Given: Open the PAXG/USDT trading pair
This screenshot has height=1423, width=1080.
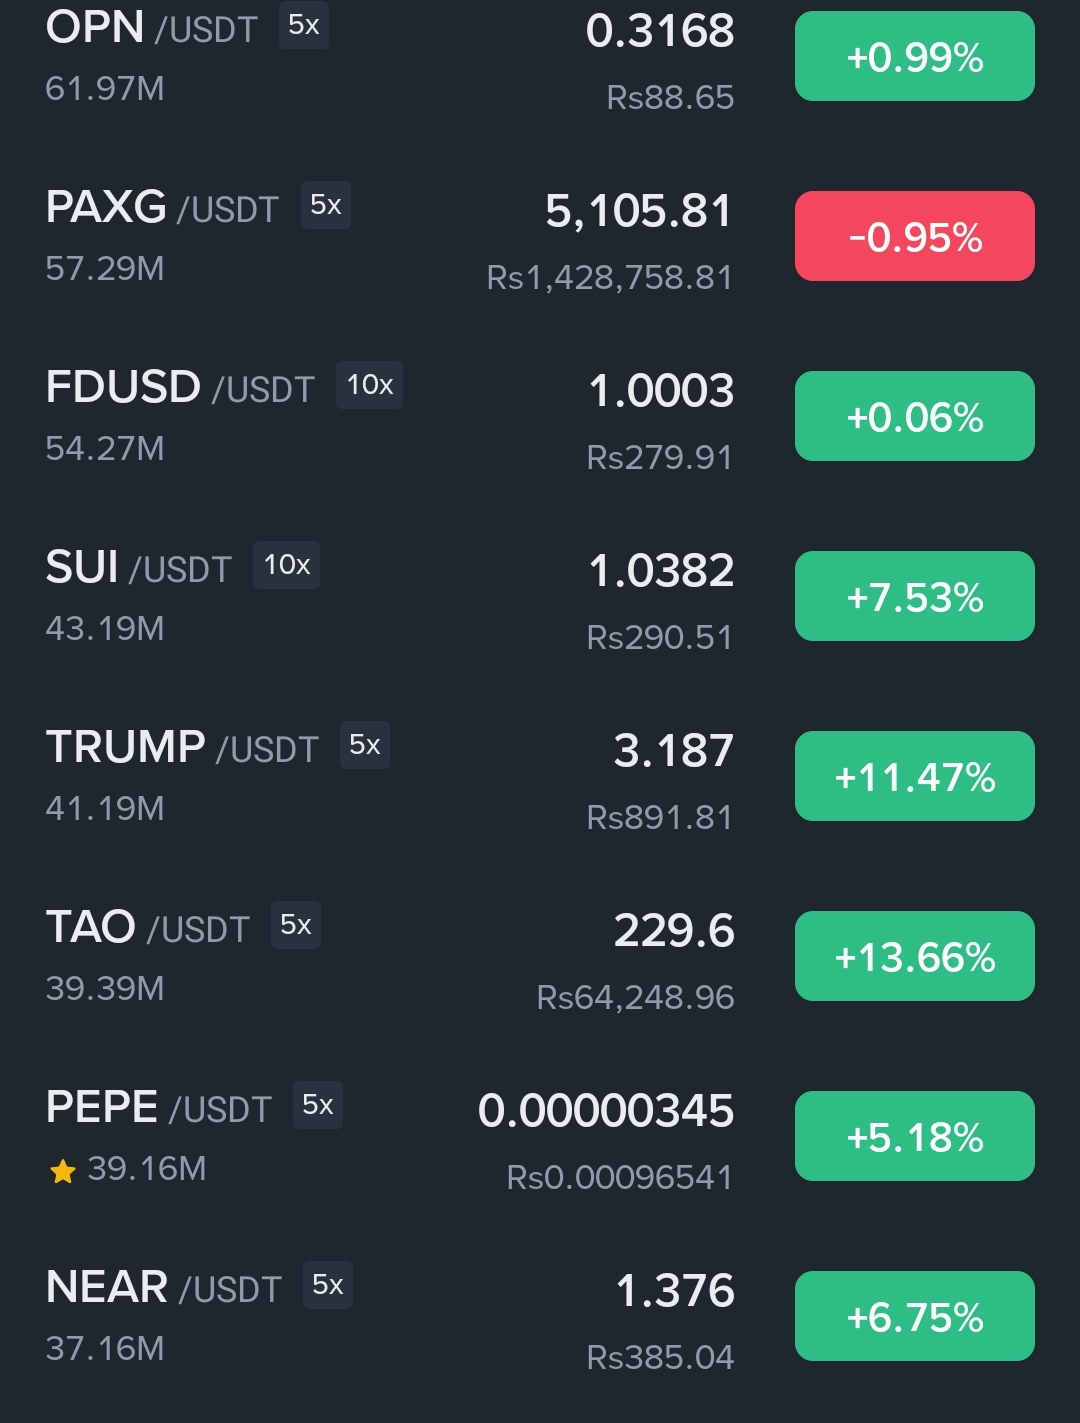Looking at the screenshot, I should (161, 208).
